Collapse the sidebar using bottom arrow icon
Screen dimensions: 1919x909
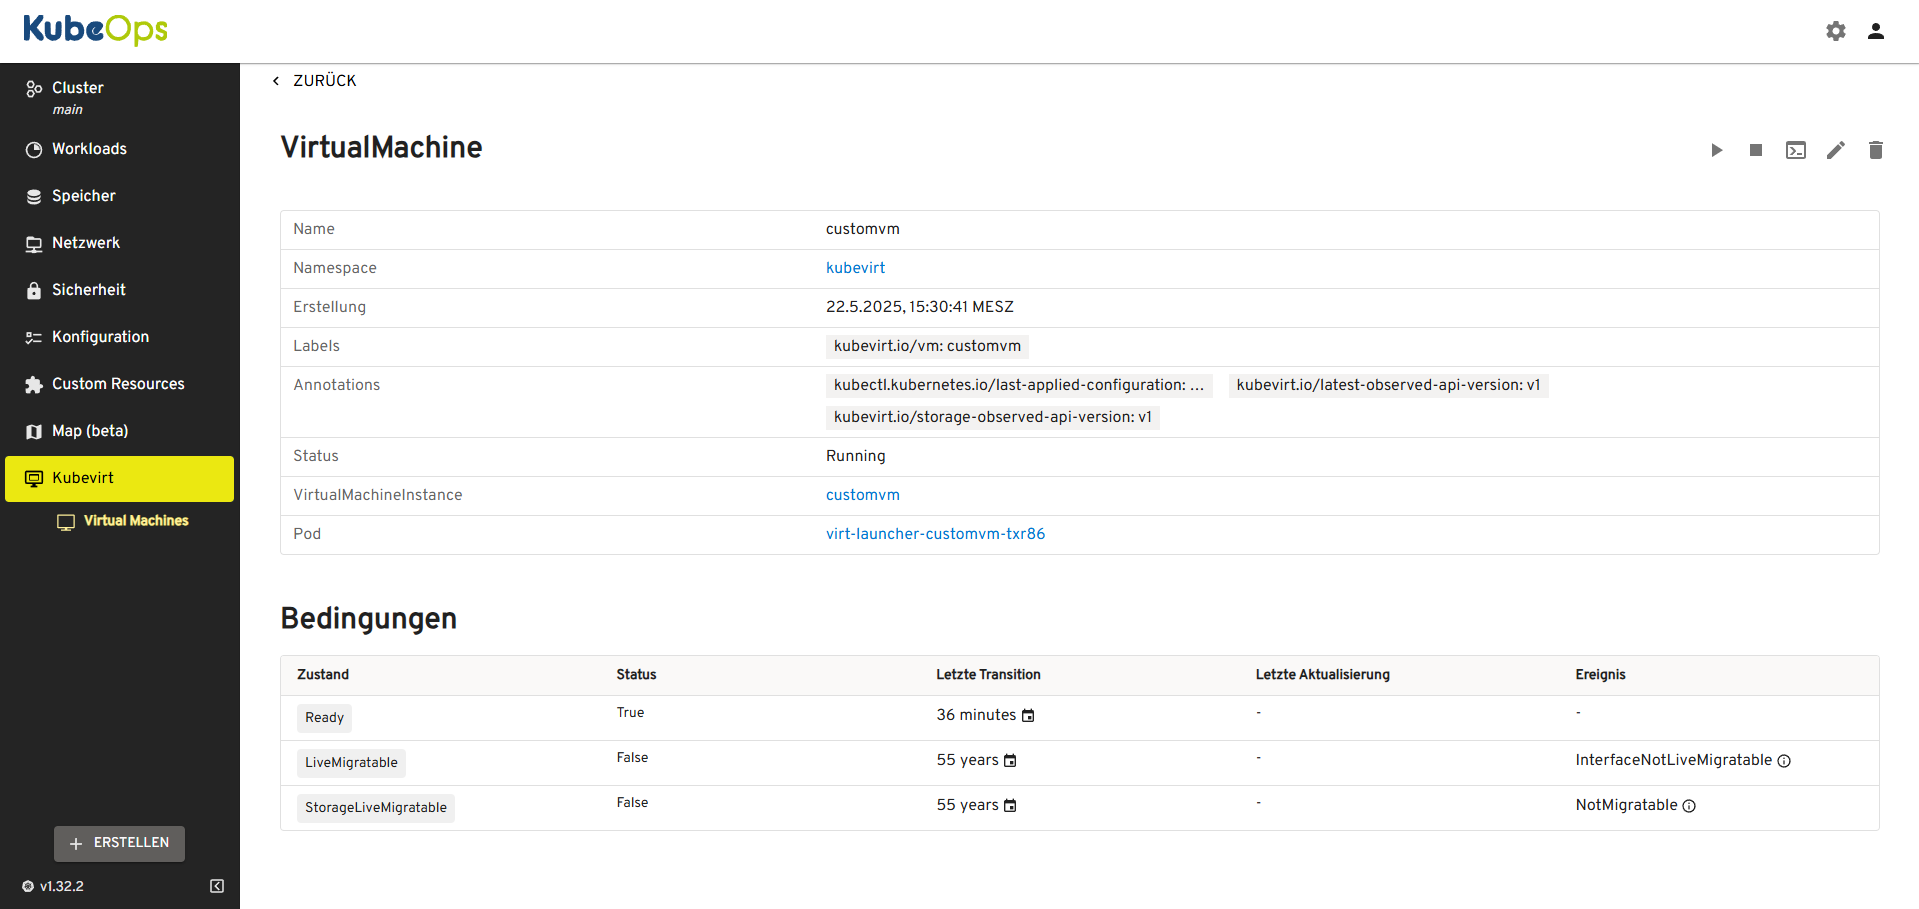coord(217,886)
